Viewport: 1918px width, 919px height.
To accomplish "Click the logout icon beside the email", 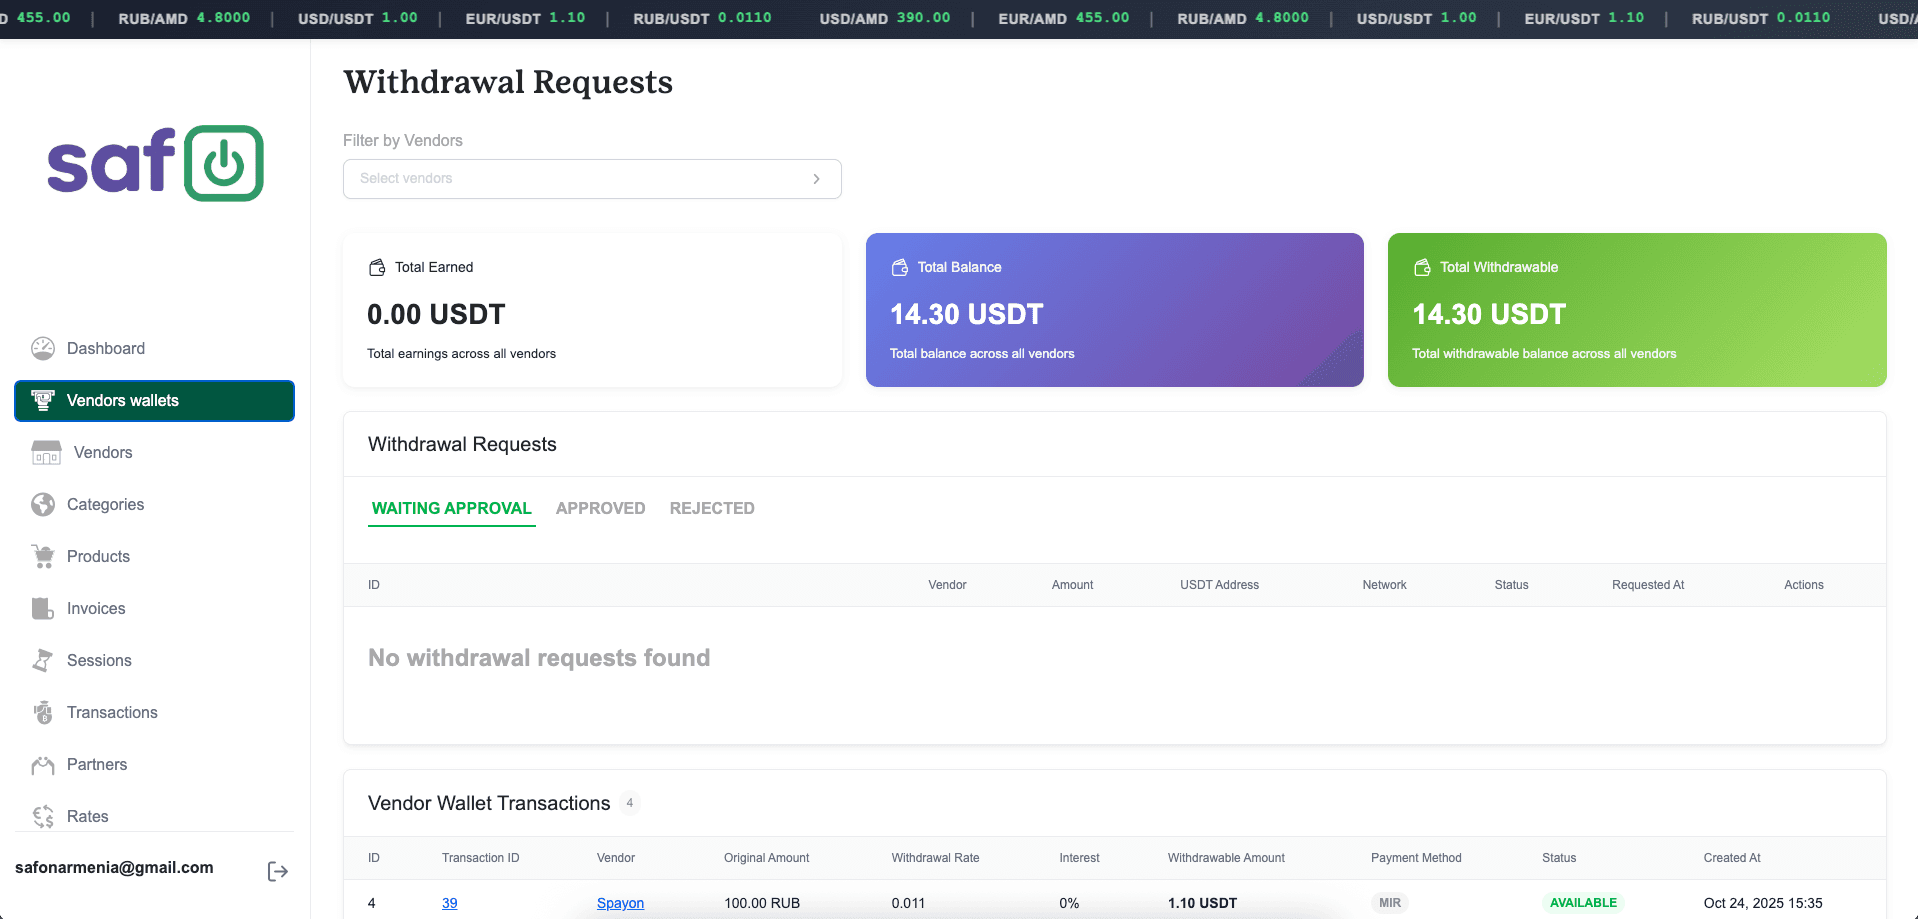I will click(x=277, y=871).
